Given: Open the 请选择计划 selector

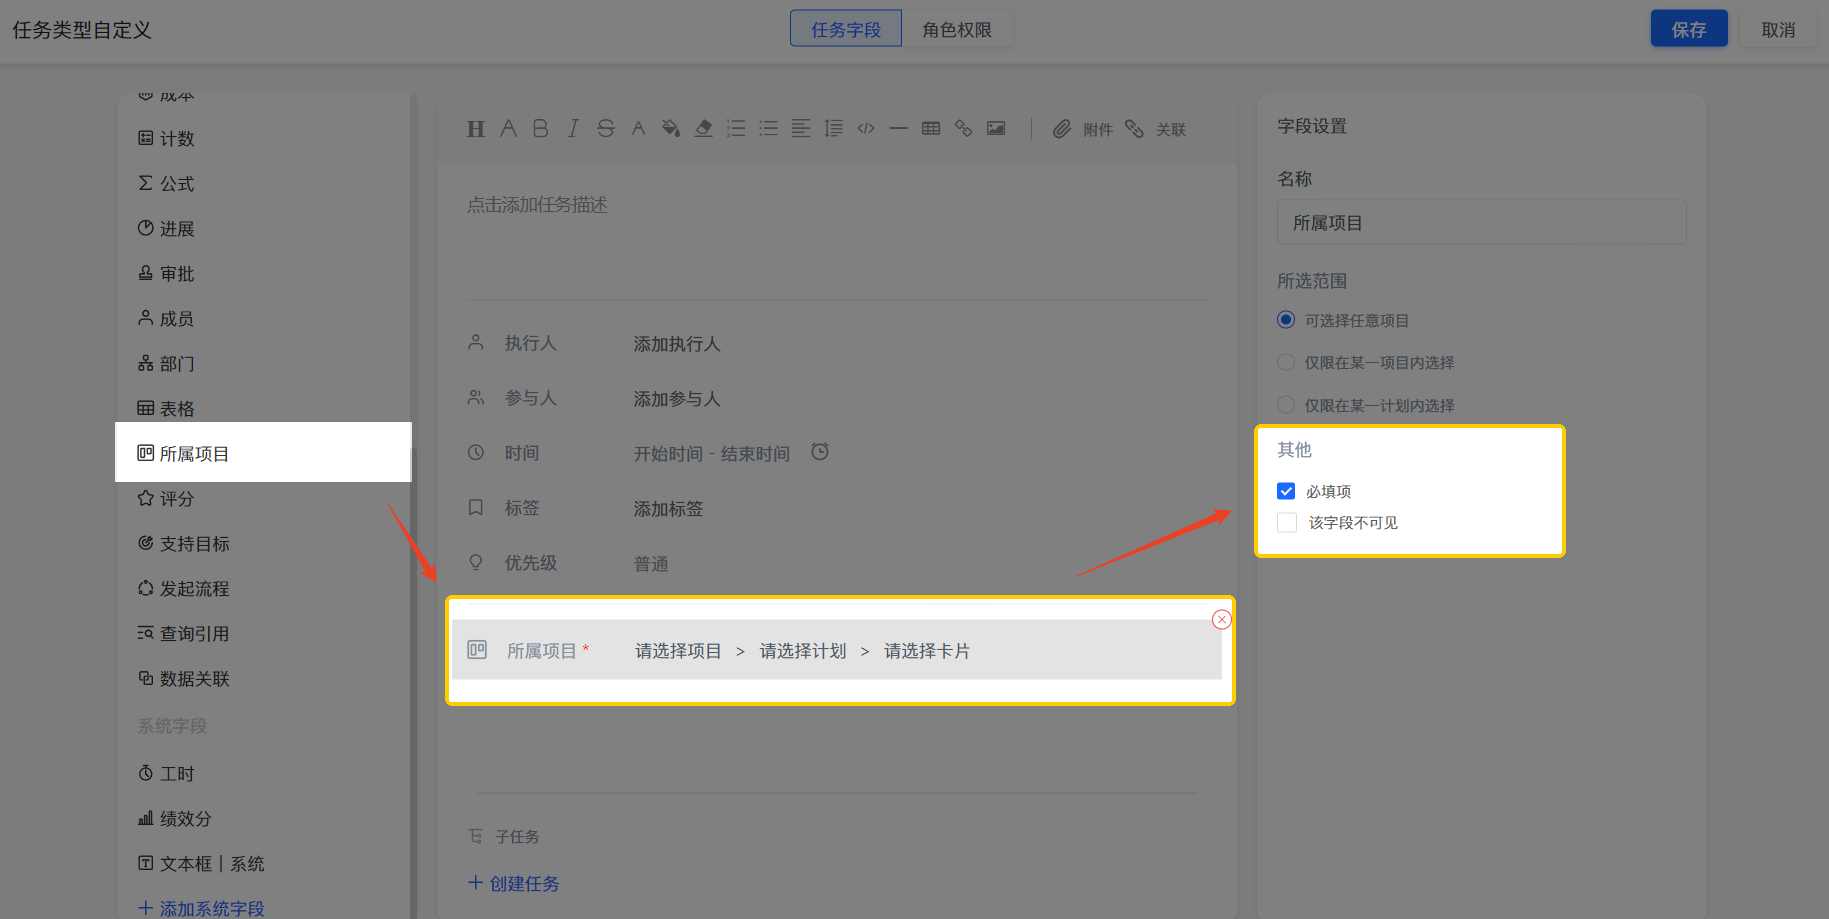Looking at the screenshot, I should [x=803, y=650].
